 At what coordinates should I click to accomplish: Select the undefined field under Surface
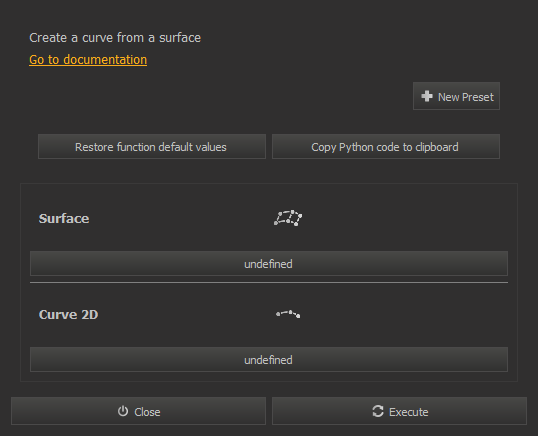point(269,263)
